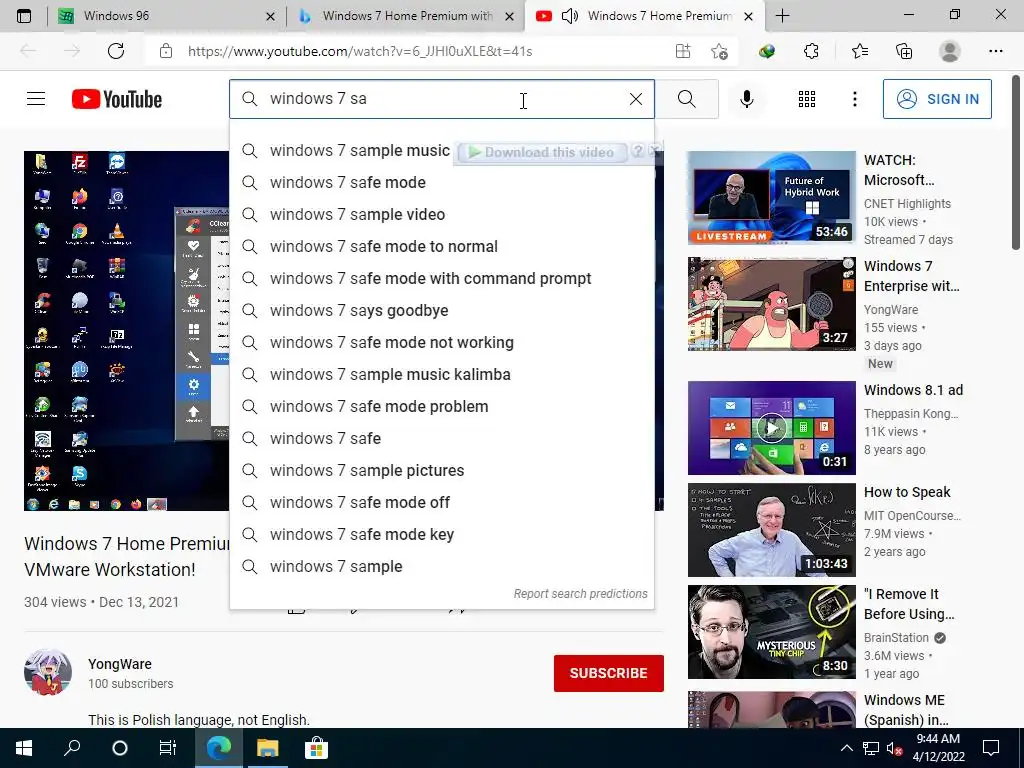Open Windows 7 Enterprise video thumbnail
This screenshot has width=1024, height=768.
[x=771, y=304]
